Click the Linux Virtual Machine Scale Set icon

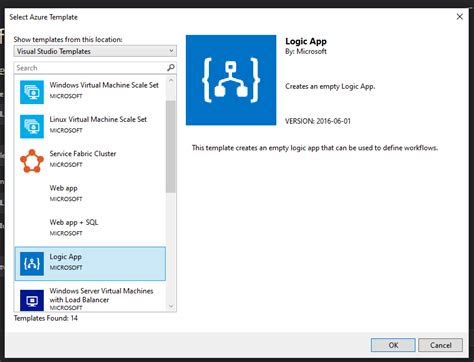[x=32, y=126]
